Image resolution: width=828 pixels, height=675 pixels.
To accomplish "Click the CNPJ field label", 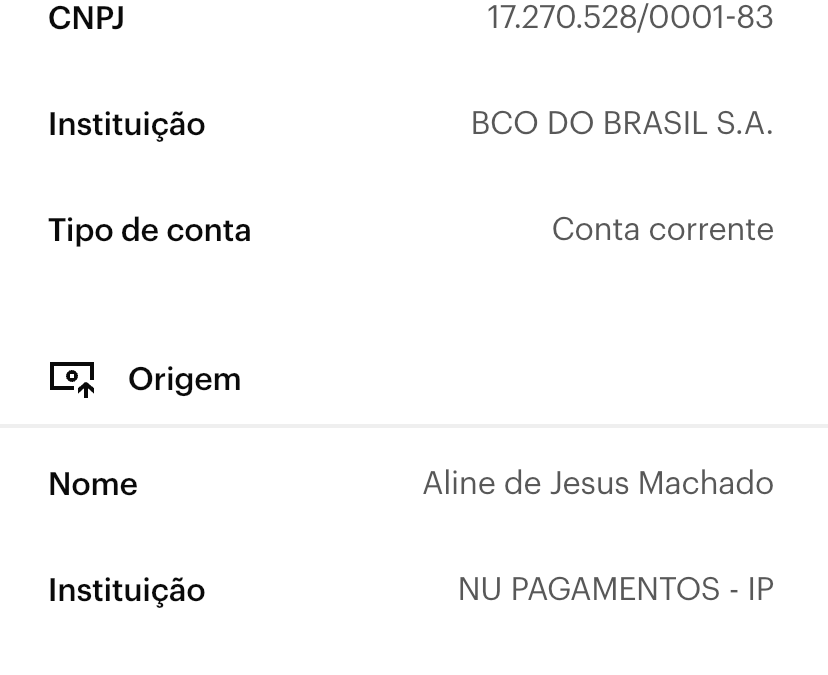I will (86, 18).
